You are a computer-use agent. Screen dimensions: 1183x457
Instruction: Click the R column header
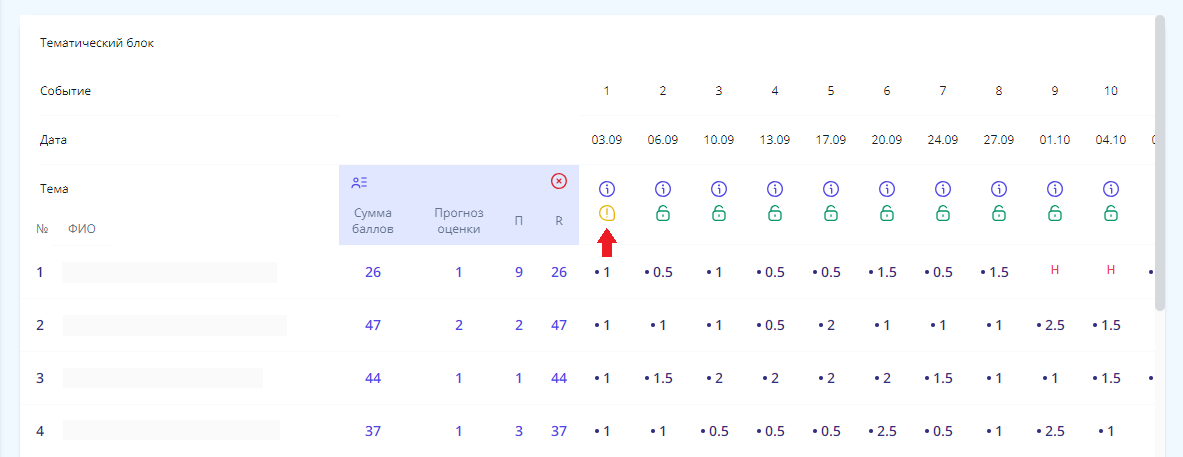(x=559, y=220)
